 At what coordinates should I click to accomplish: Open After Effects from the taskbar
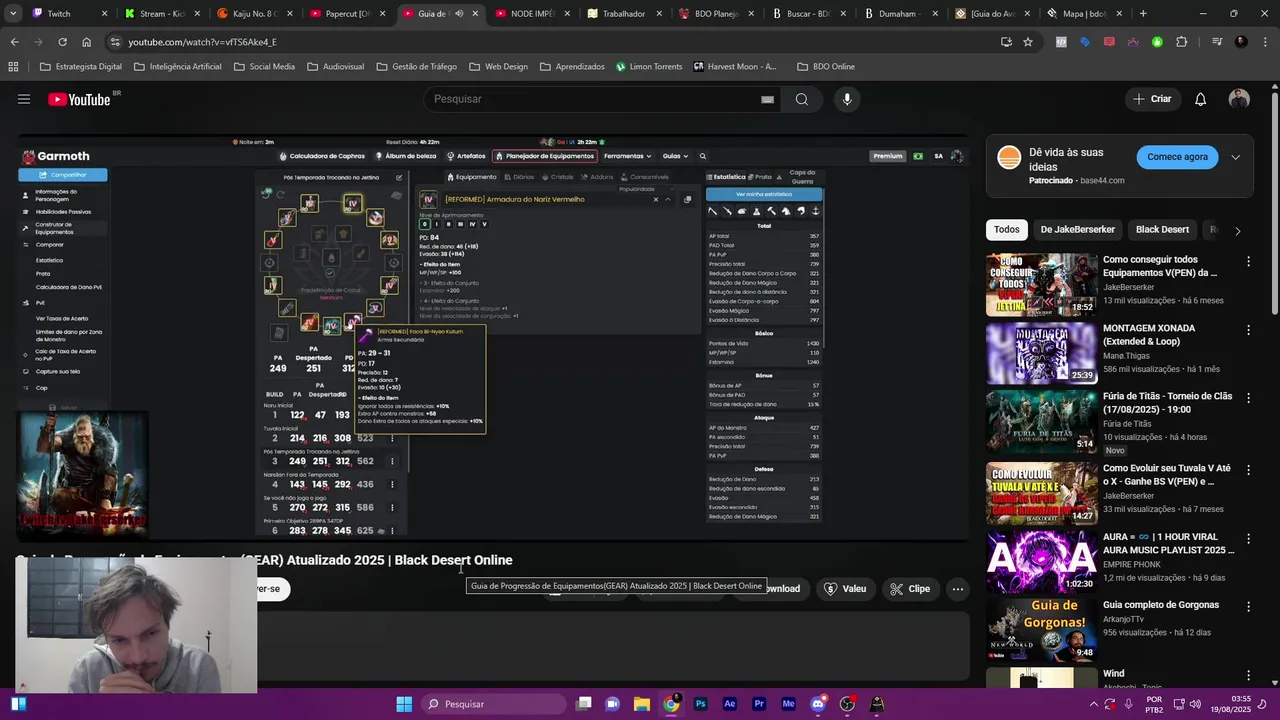729,704
